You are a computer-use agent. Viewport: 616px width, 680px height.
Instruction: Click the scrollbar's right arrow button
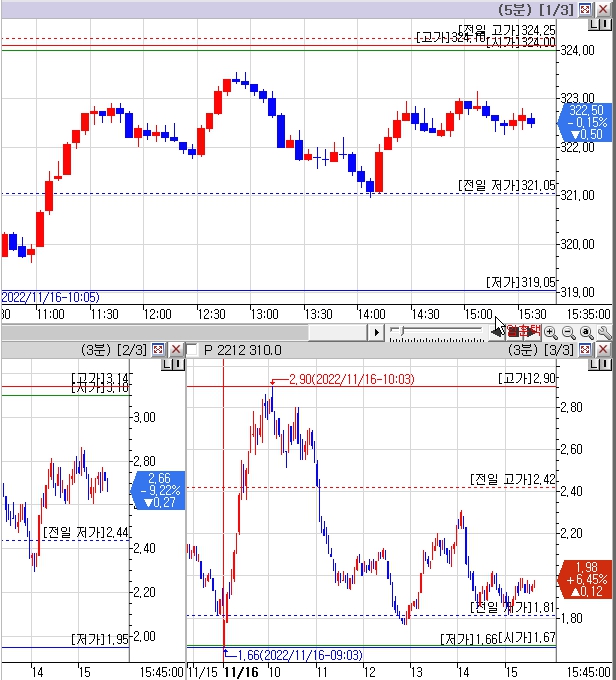click(x=376, y=333)
